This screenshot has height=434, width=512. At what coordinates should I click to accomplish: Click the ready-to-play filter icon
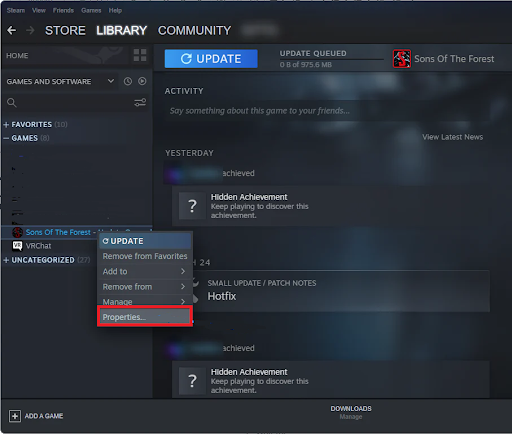click(142, 81)
